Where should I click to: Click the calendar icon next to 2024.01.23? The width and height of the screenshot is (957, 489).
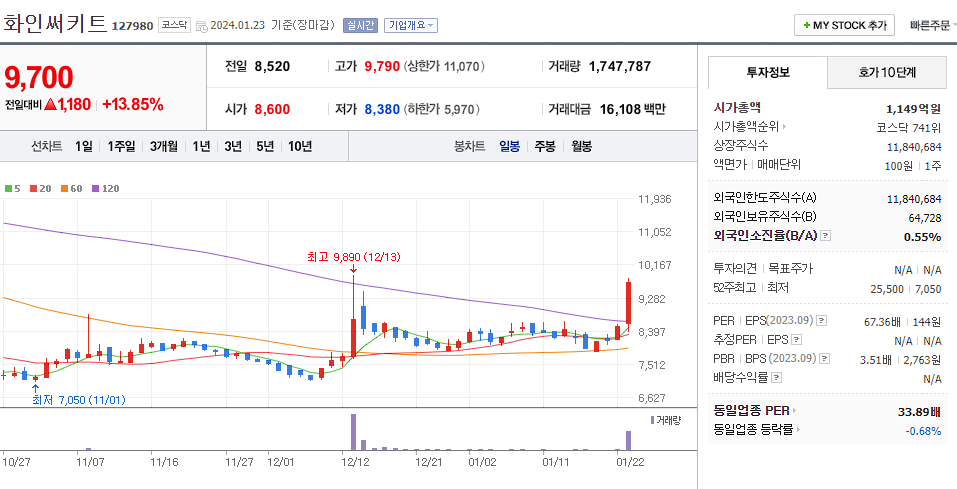[201, 26]
